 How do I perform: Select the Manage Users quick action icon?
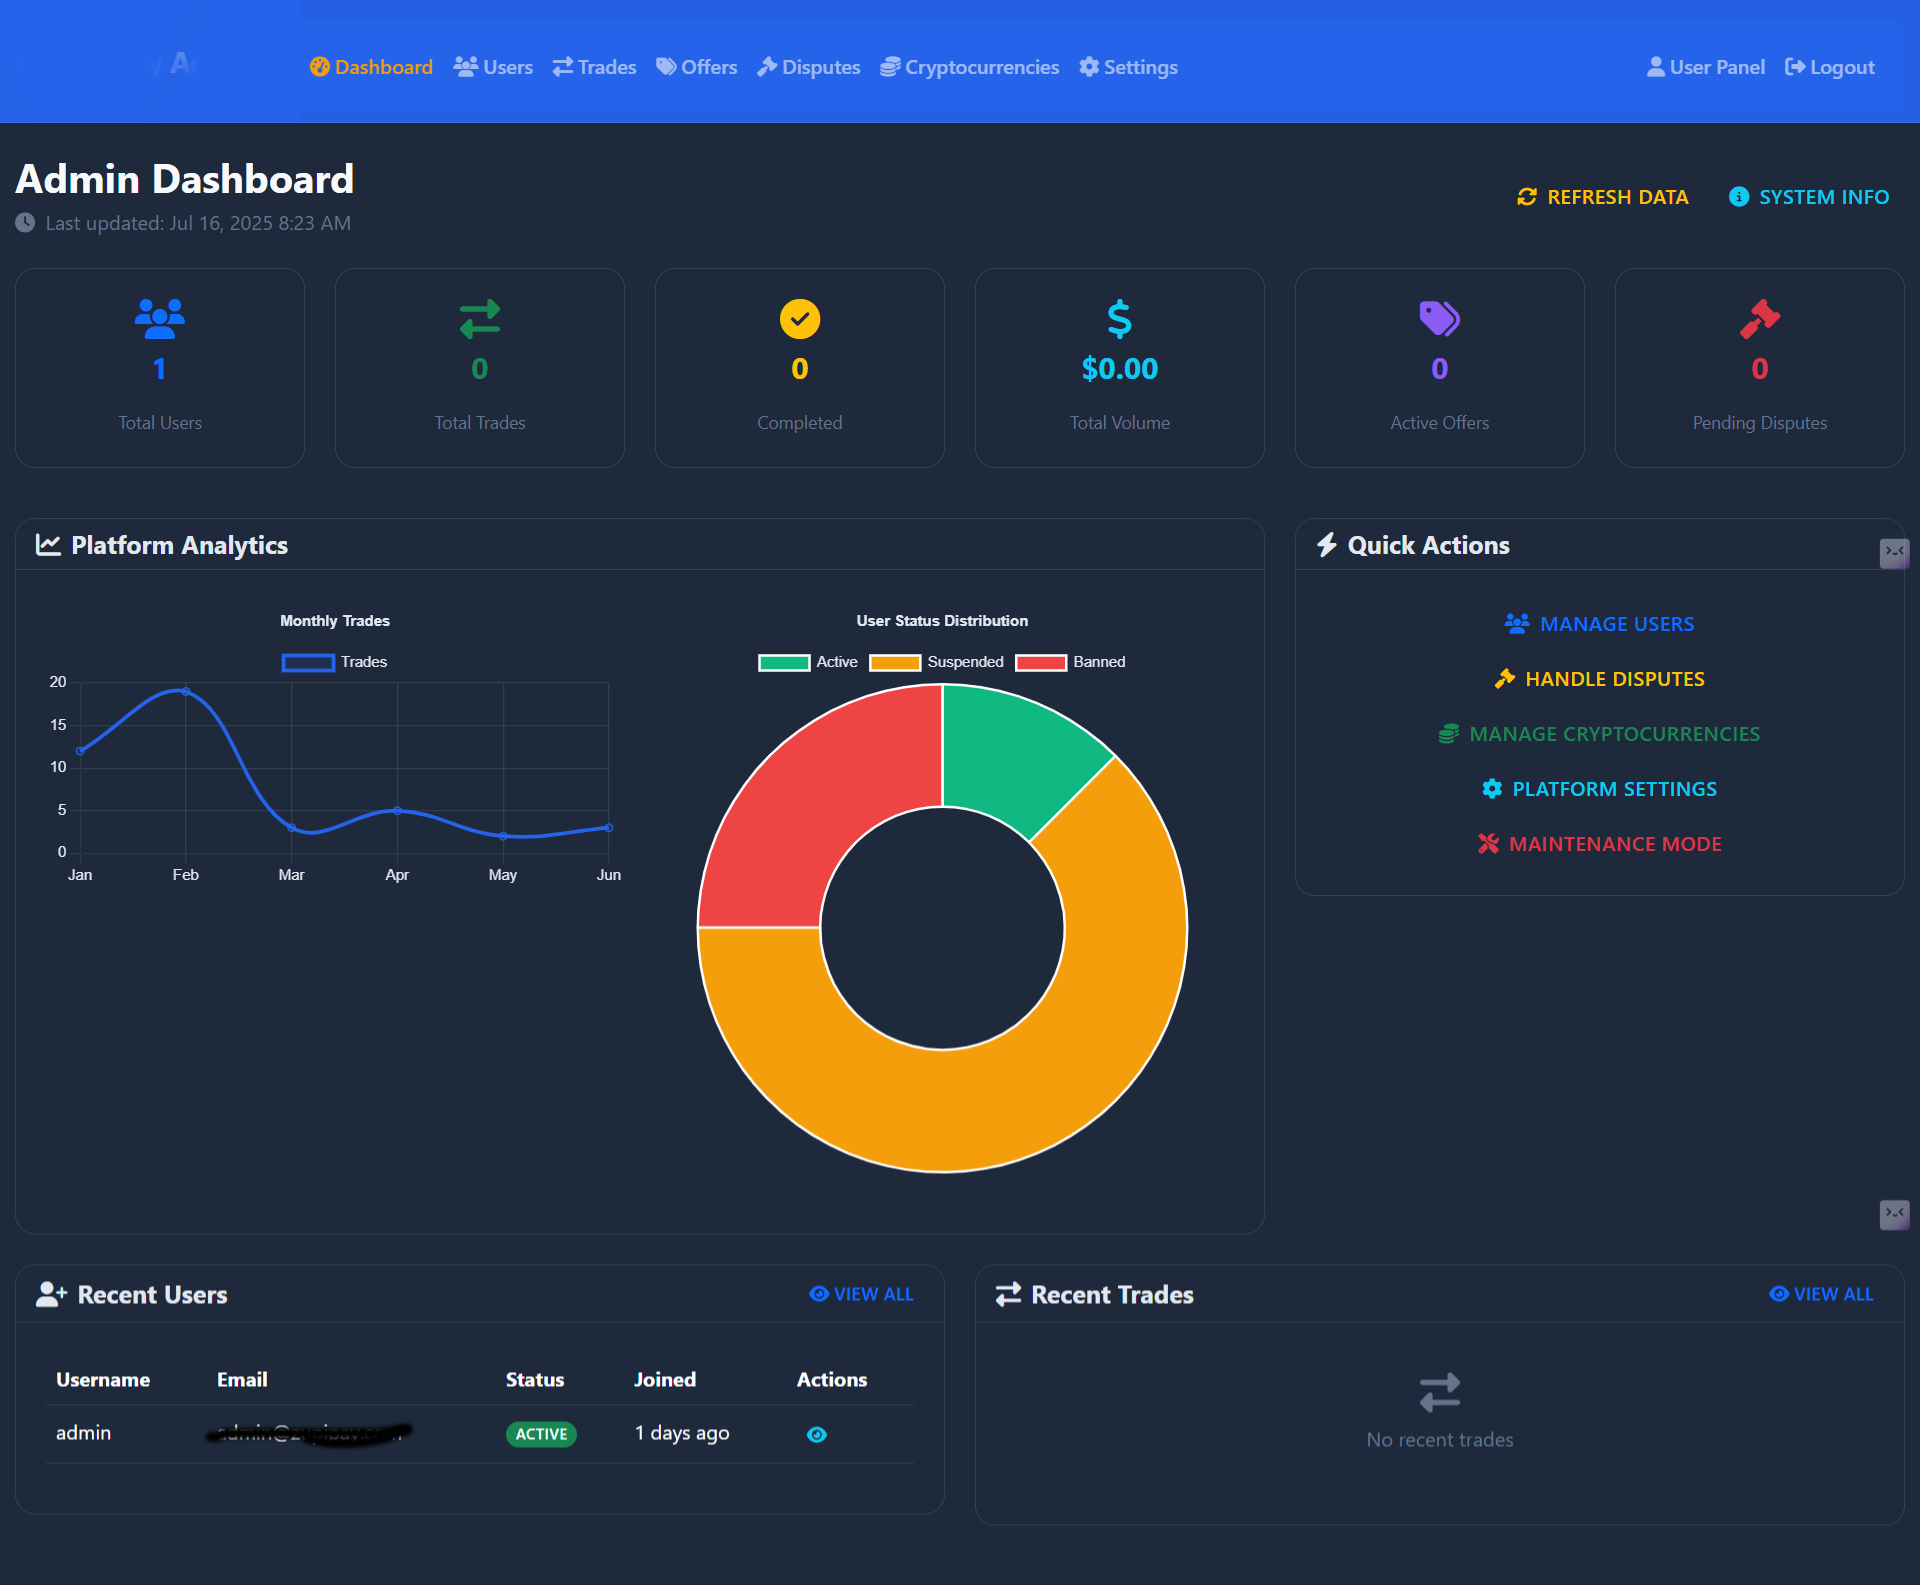click(x=1516, y=623)
